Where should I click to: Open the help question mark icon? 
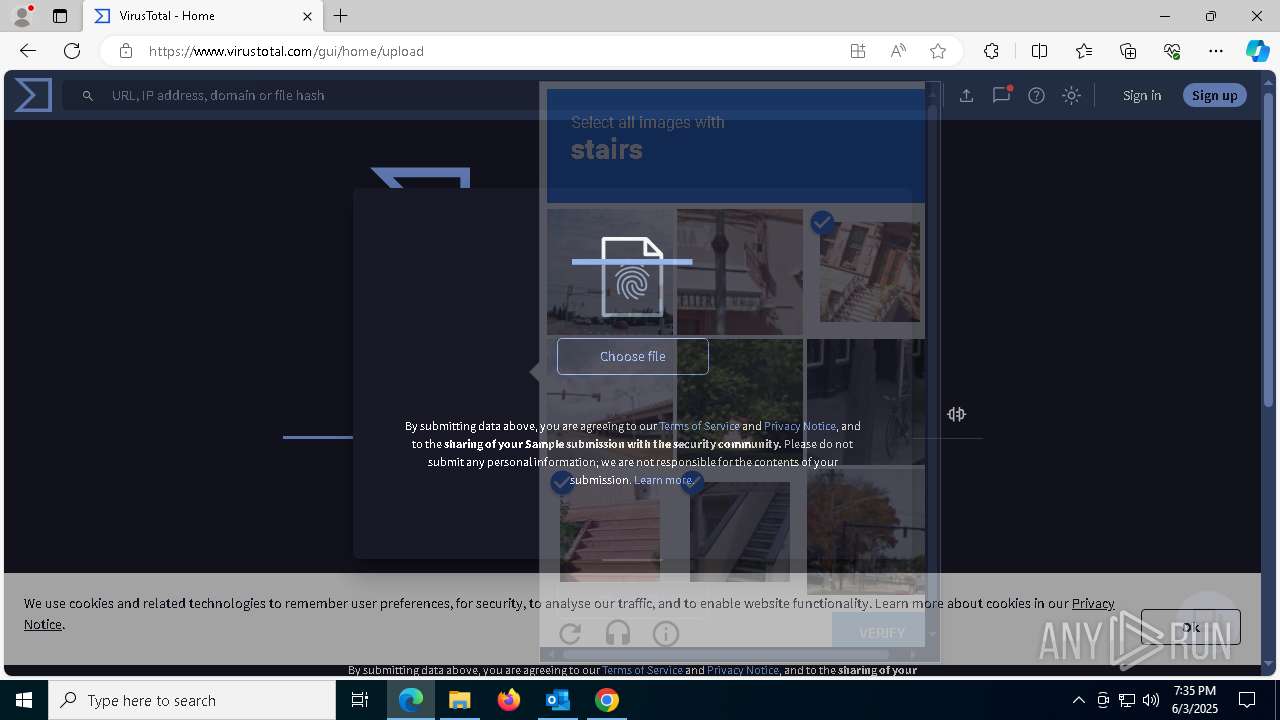pyautogui.click(x=1036, y=95)
